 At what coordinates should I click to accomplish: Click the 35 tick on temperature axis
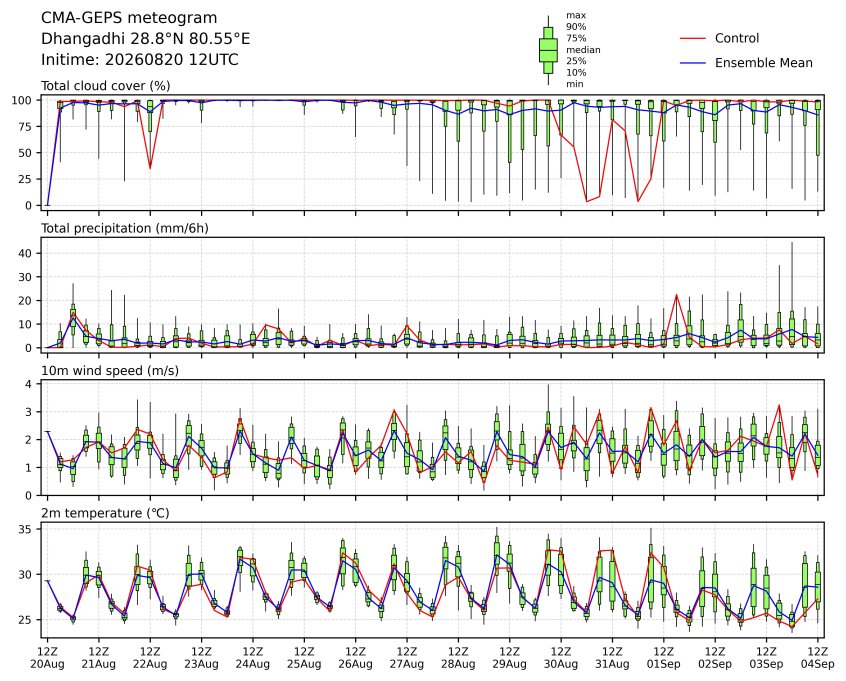[26, 529]
